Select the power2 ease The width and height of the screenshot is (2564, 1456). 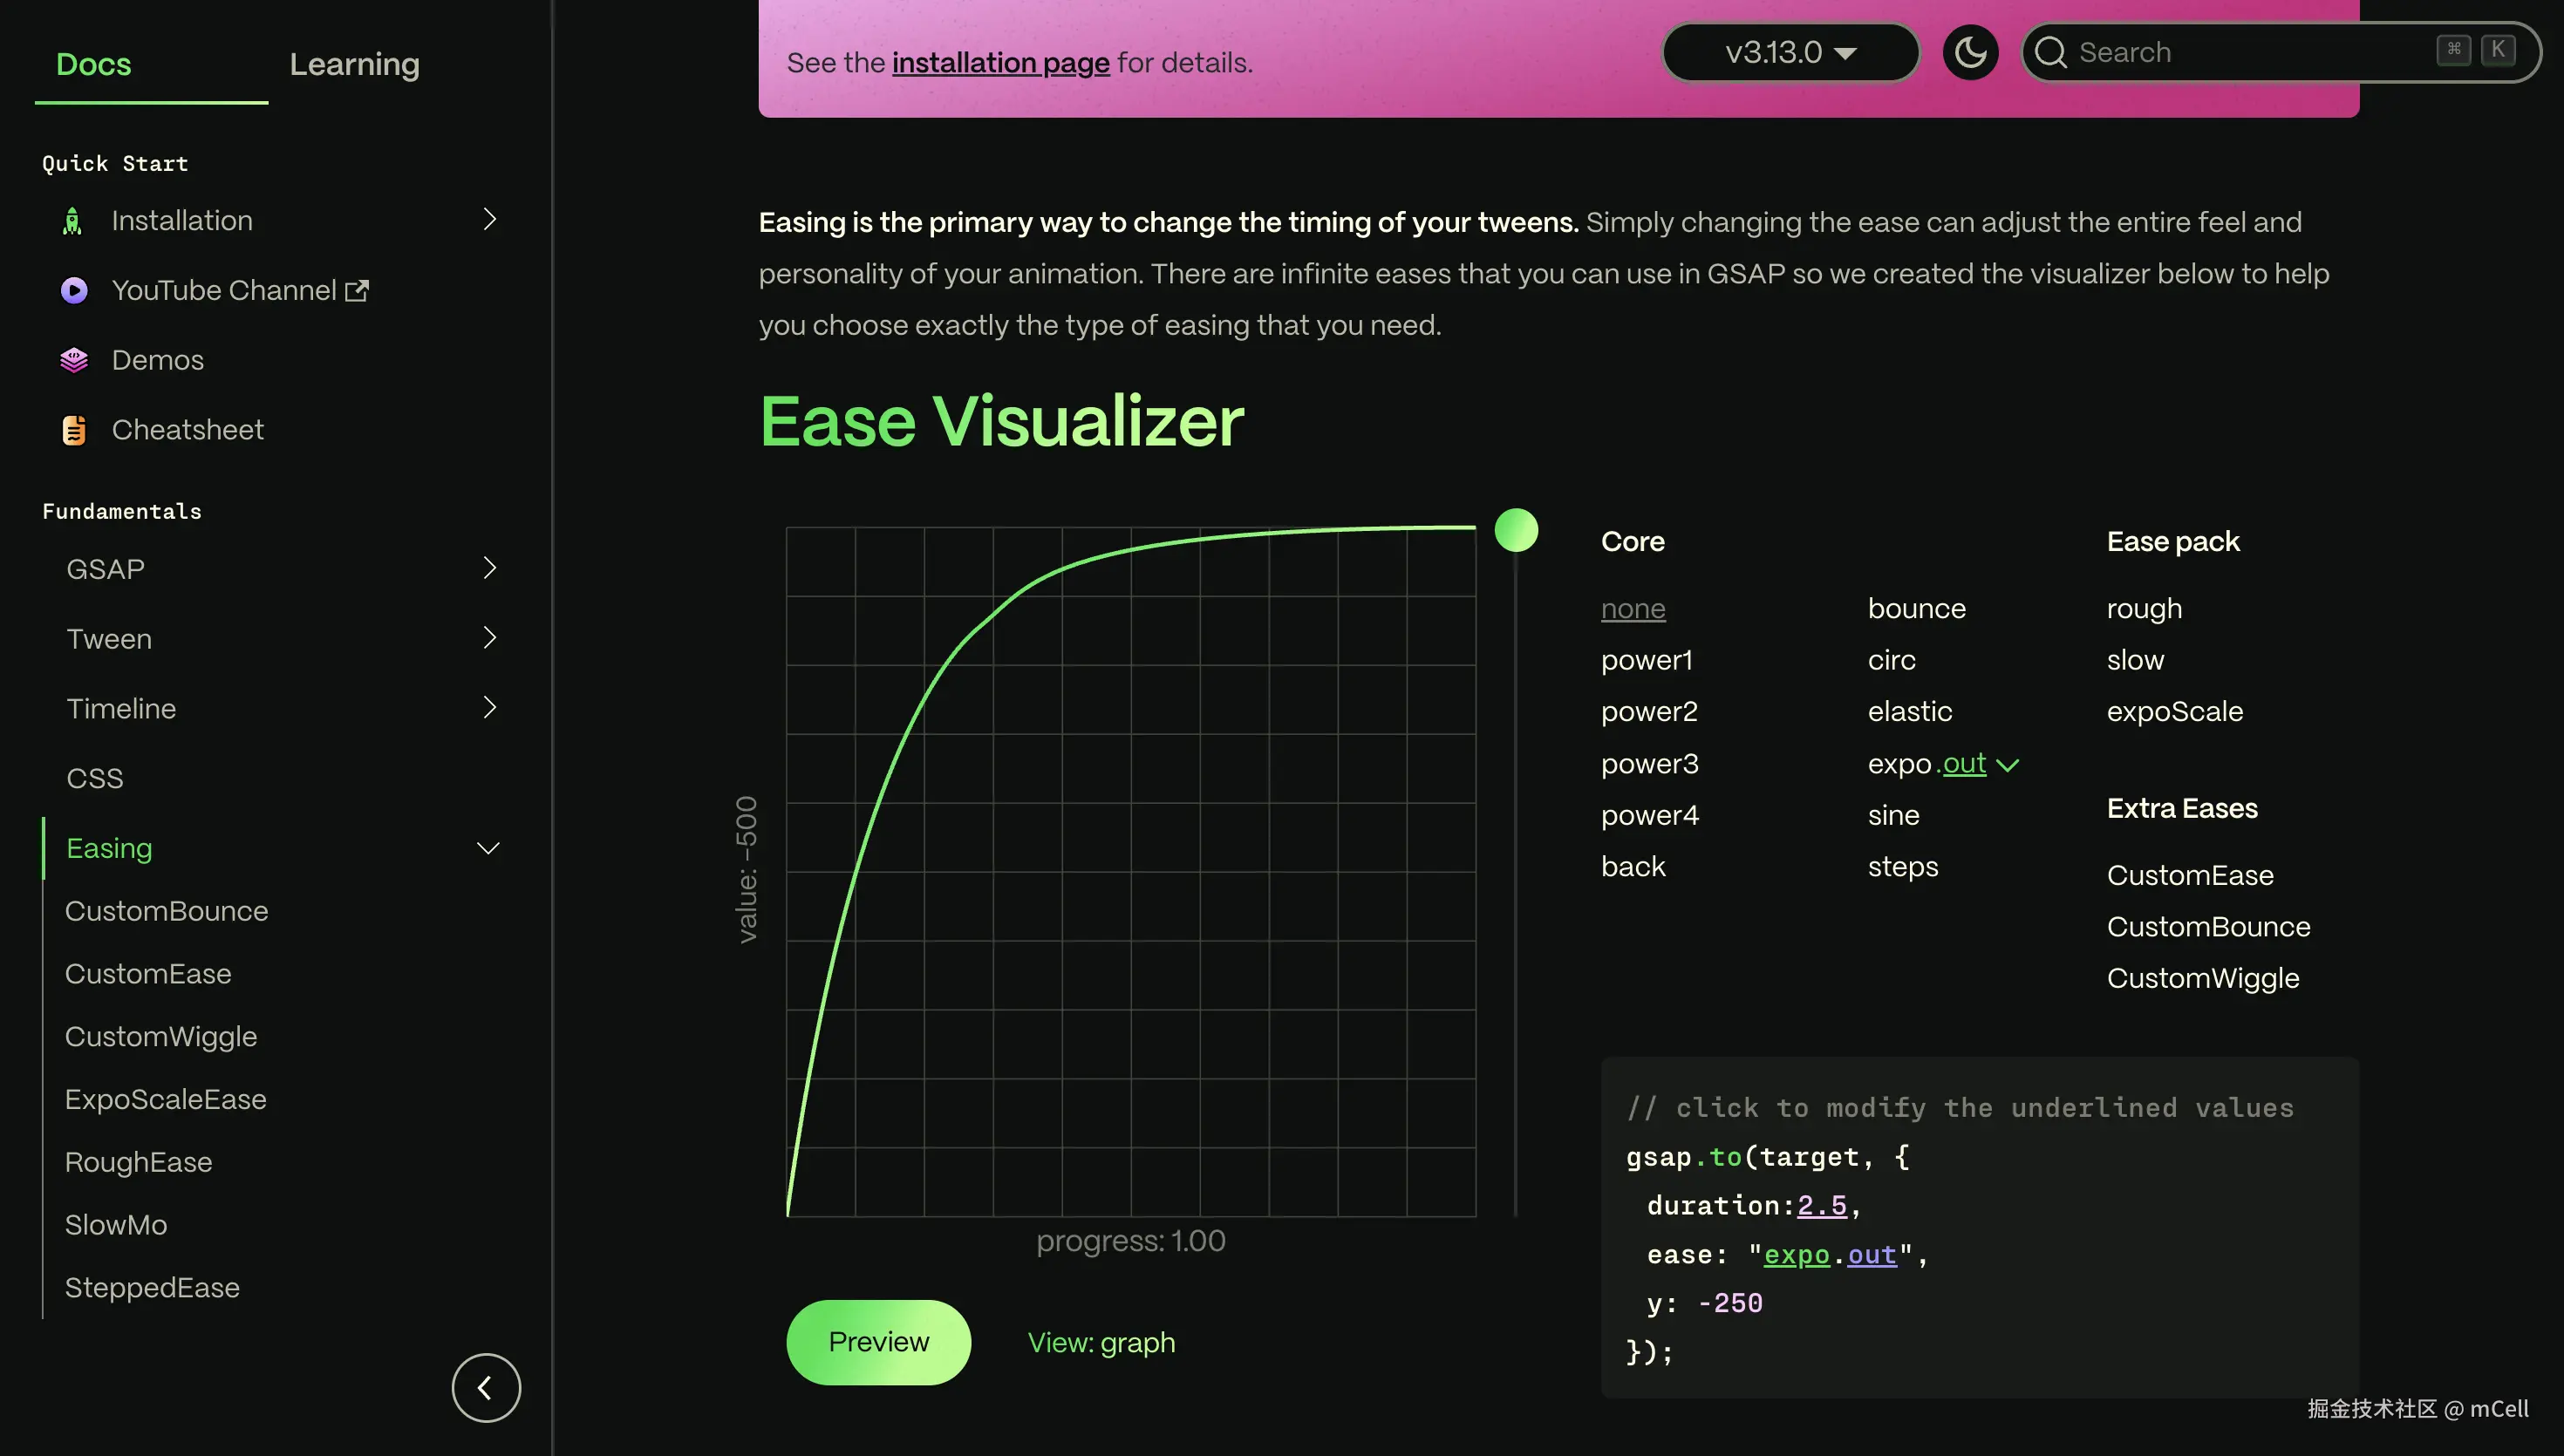coord(1649,711)
